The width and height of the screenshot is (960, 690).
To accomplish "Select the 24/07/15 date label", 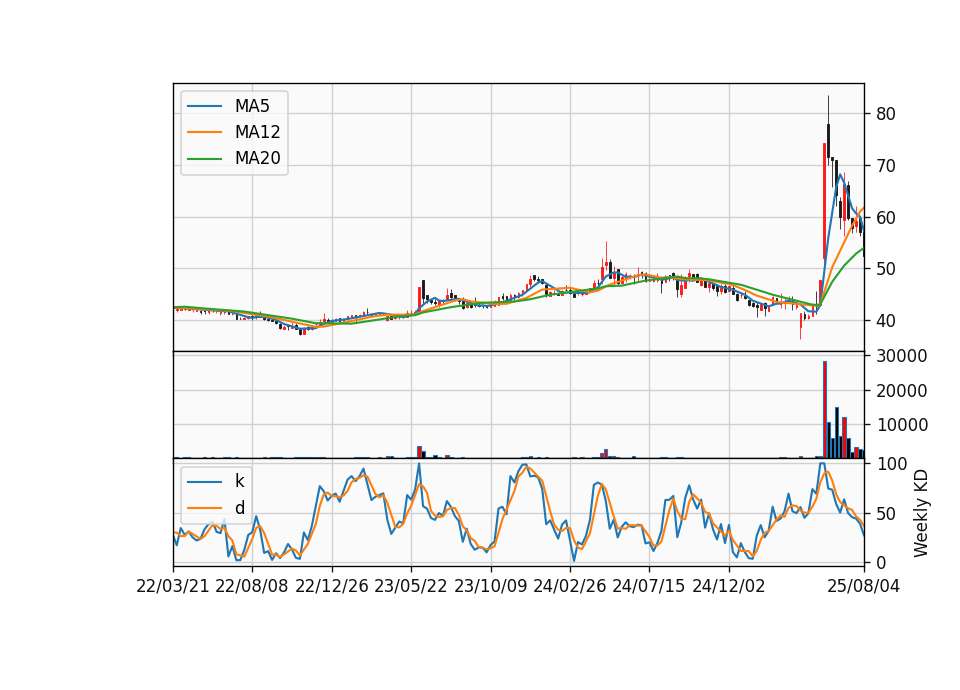I will click(x=649, y=586).
